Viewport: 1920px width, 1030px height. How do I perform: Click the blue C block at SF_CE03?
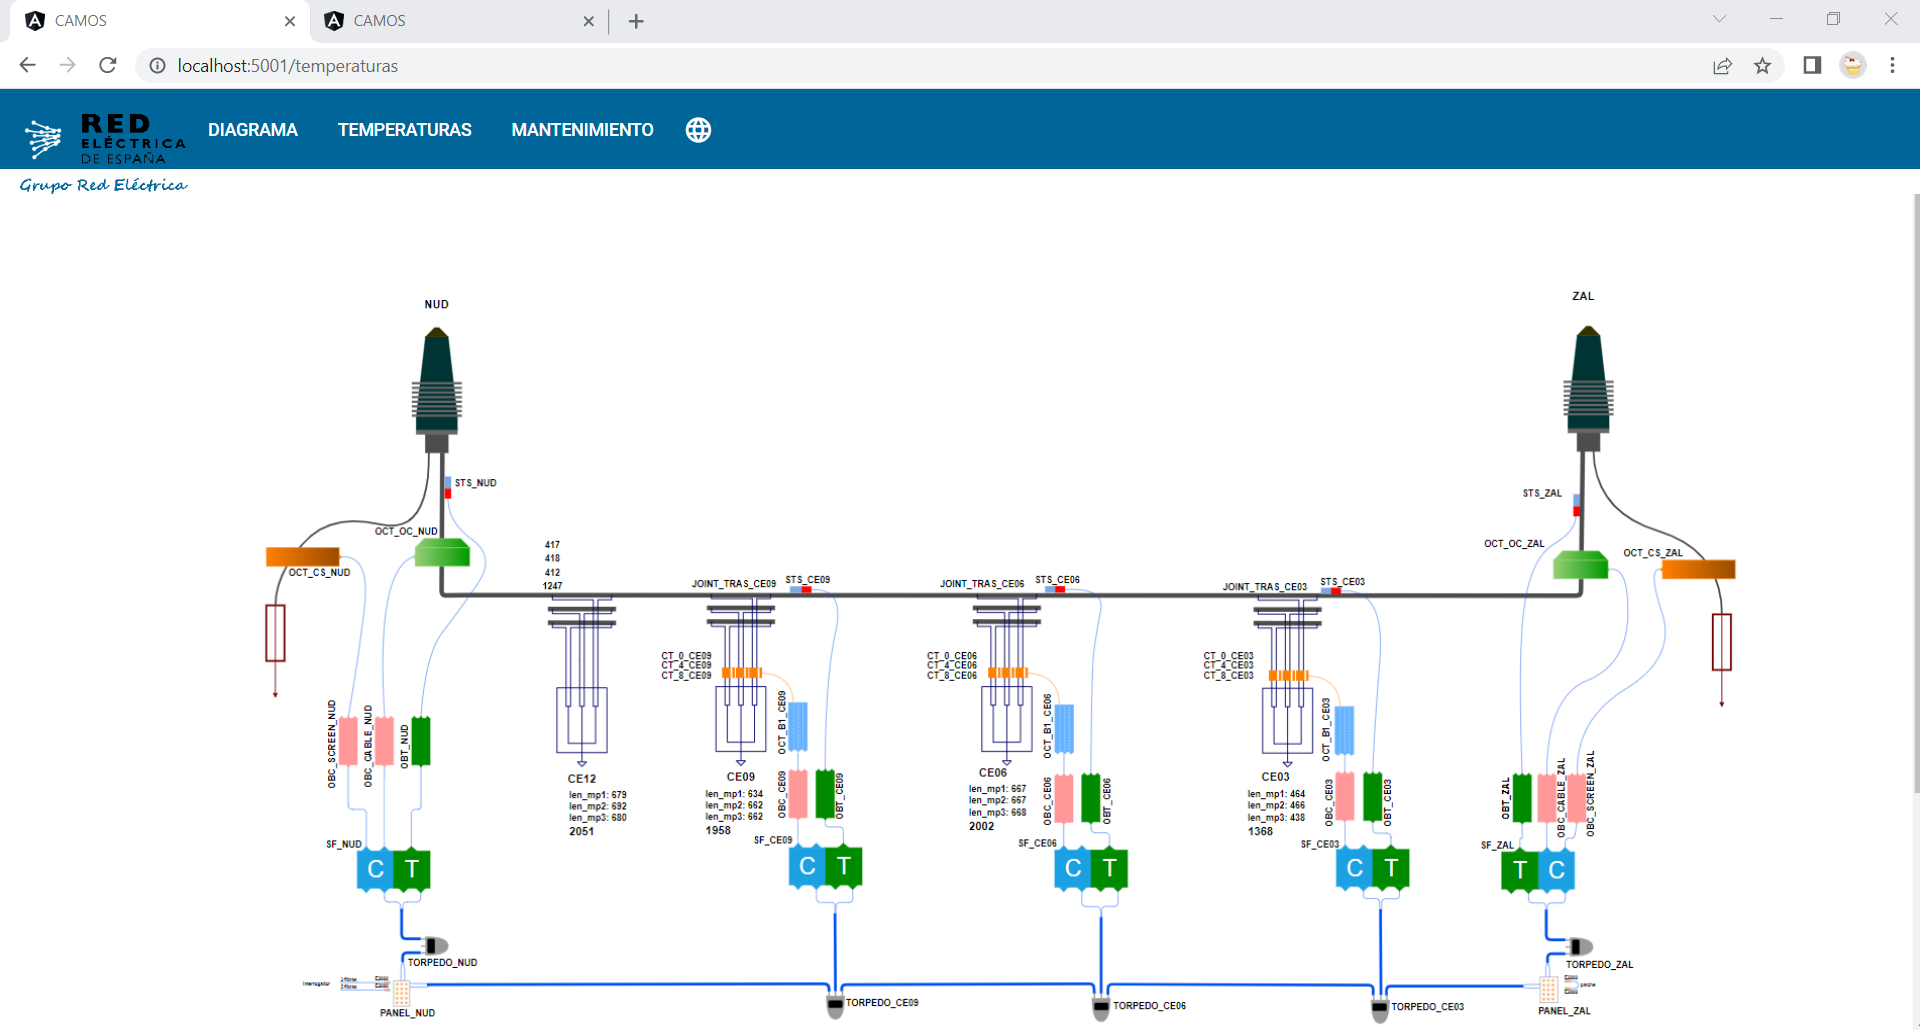1355,868
